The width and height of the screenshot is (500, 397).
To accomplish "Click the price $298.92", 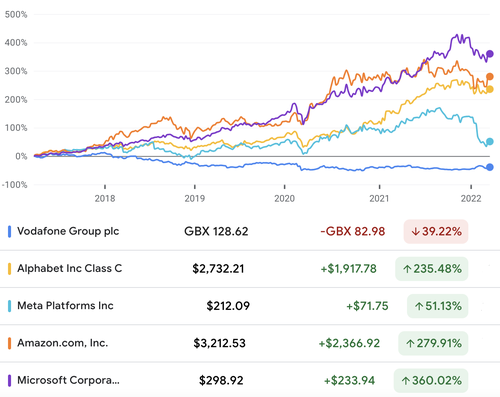I will [x=221, y=380].
